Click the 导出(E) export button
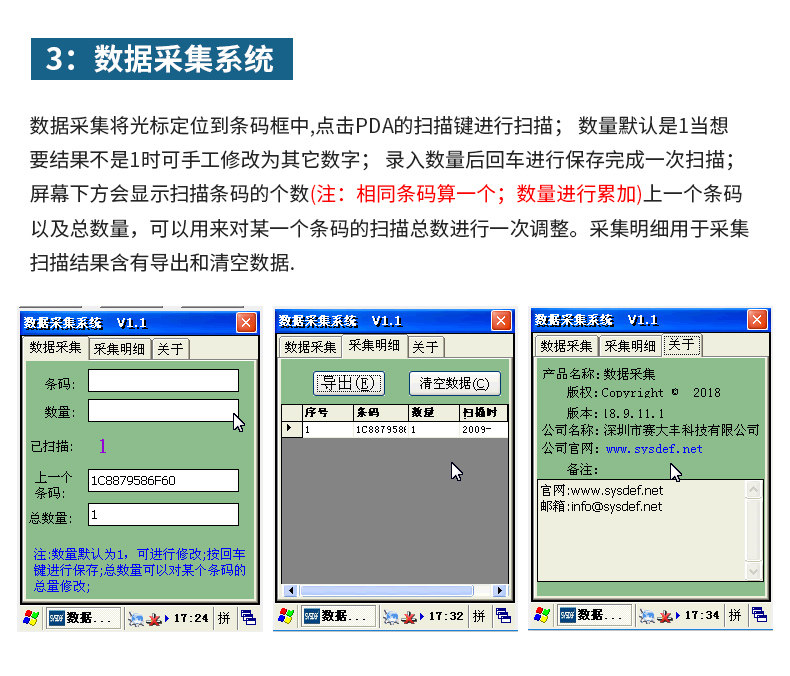 coord(349,383)
